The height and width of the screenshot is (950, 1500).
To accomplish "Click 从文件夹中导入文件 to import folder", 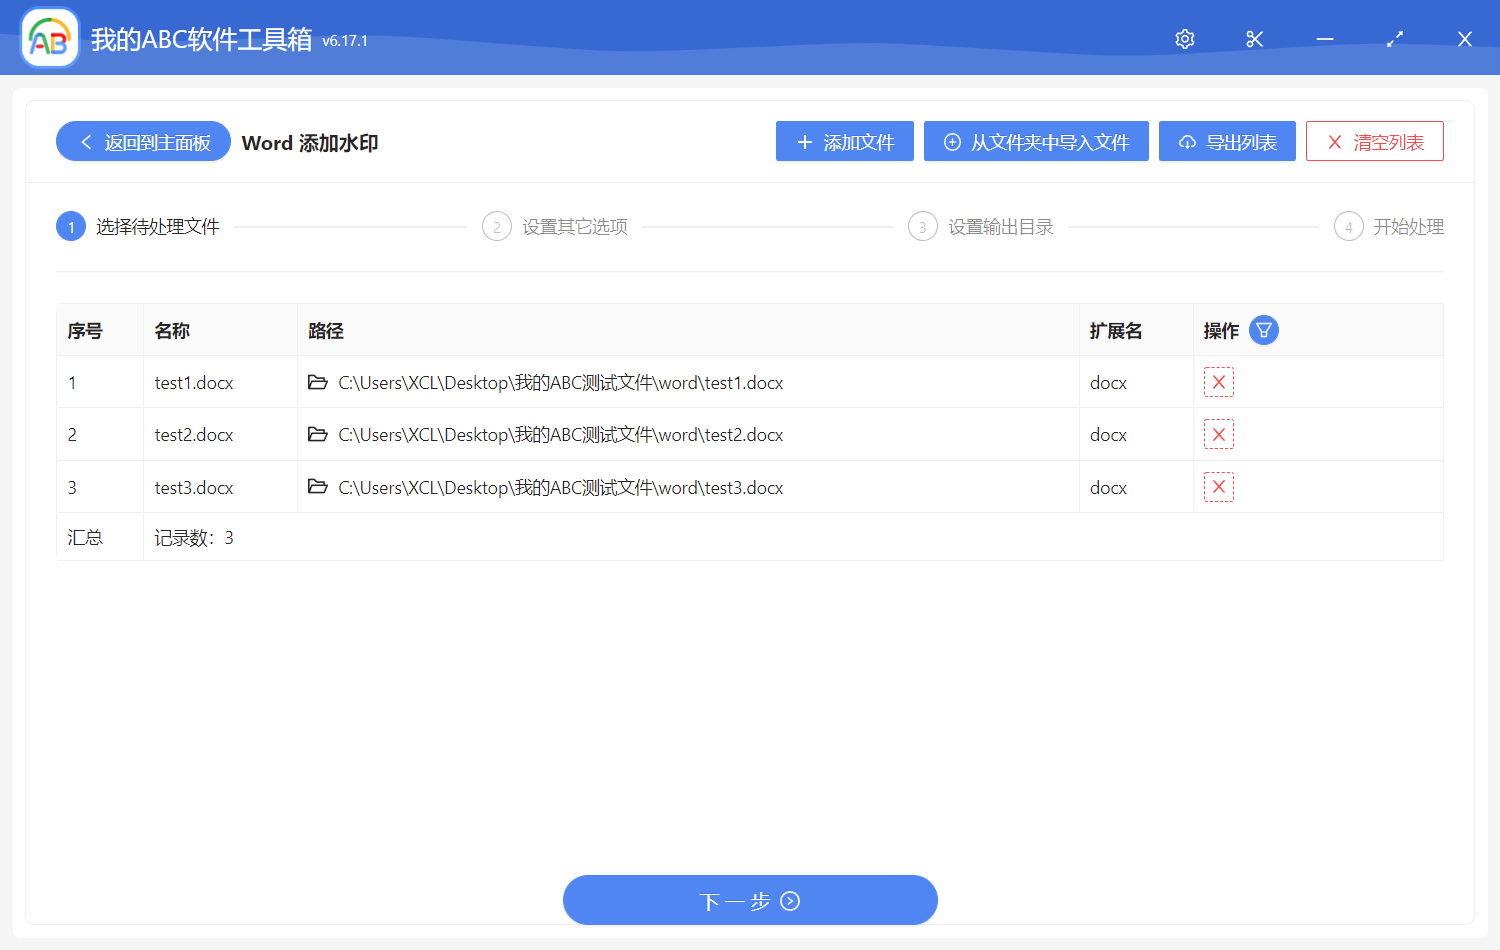I will 1036,141.
